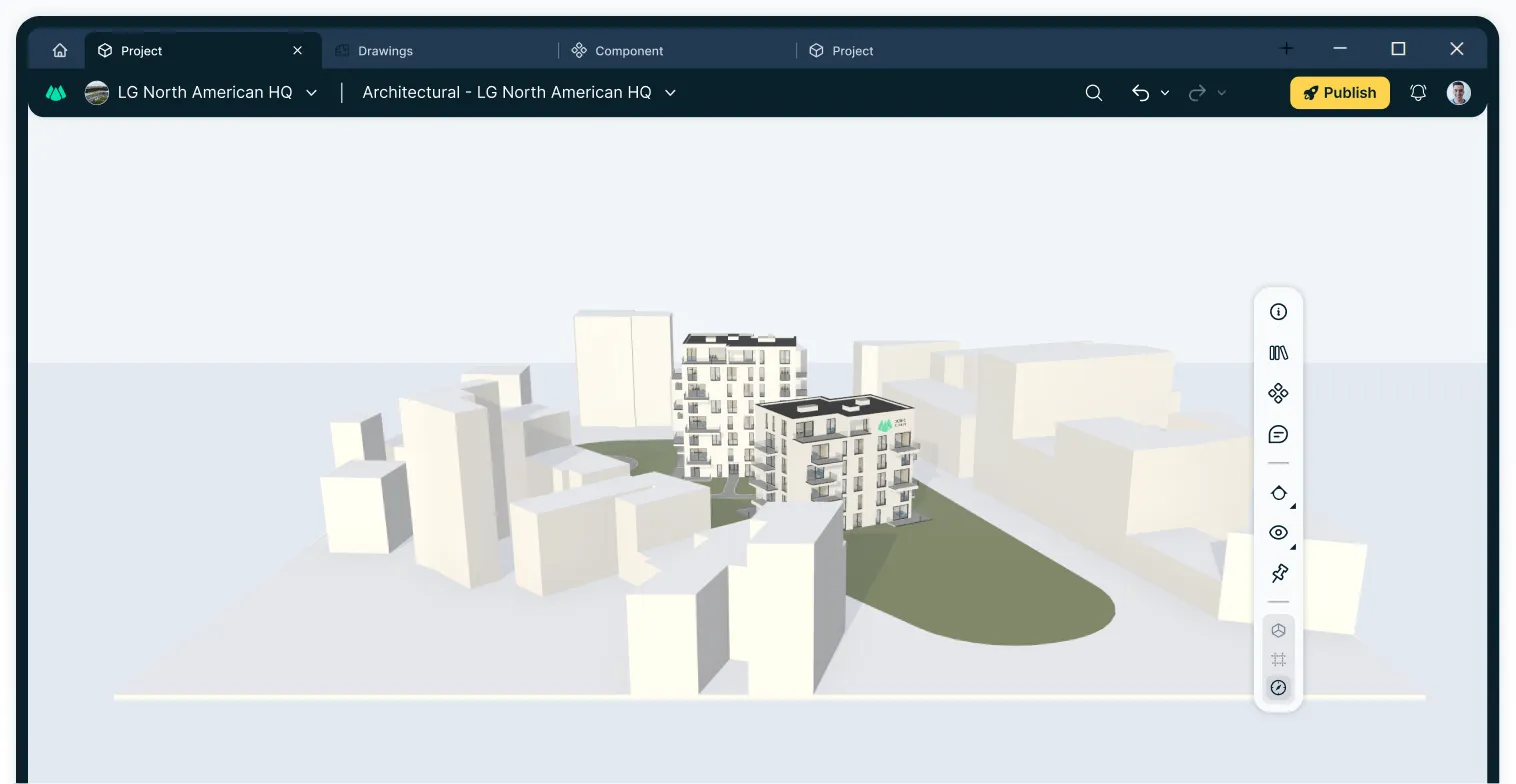Viewport: 1516px width, 784px height.
Task: Close the active Project tab
Action: [297, 50]
